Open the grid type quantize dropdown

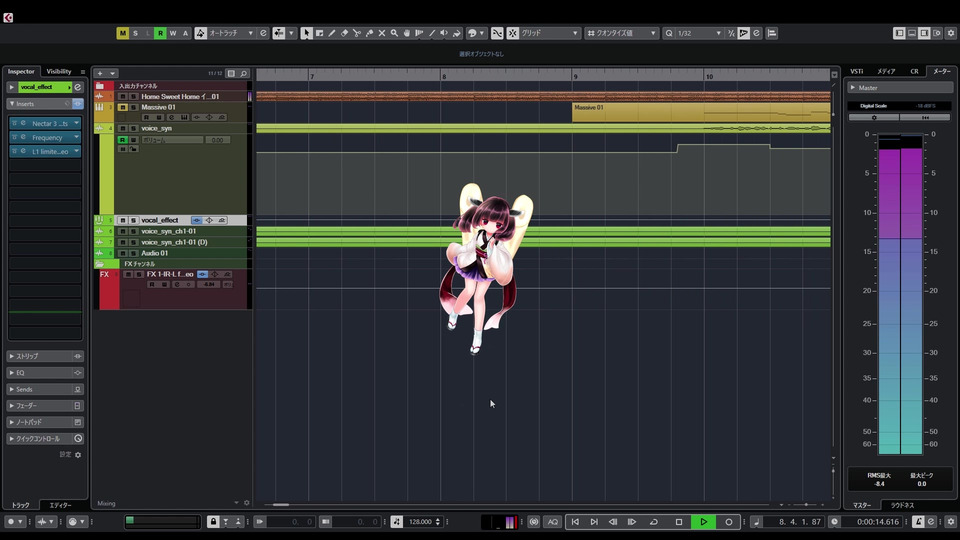click(621, 33)
